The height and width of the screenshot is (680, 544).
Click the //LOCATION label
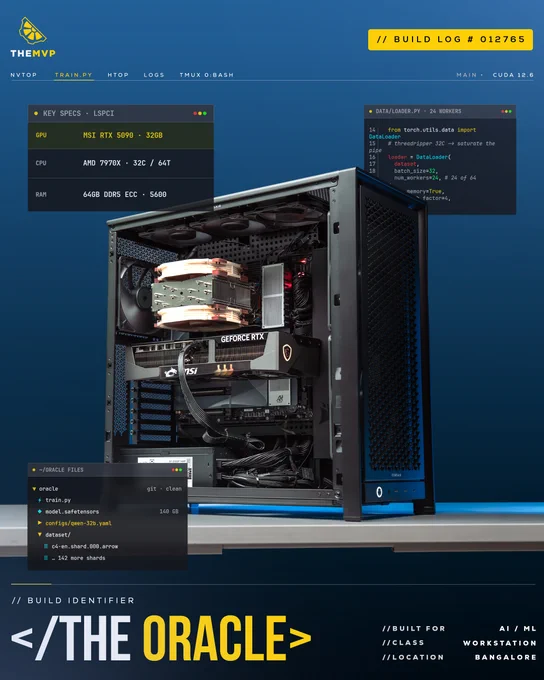coord(413,657)
